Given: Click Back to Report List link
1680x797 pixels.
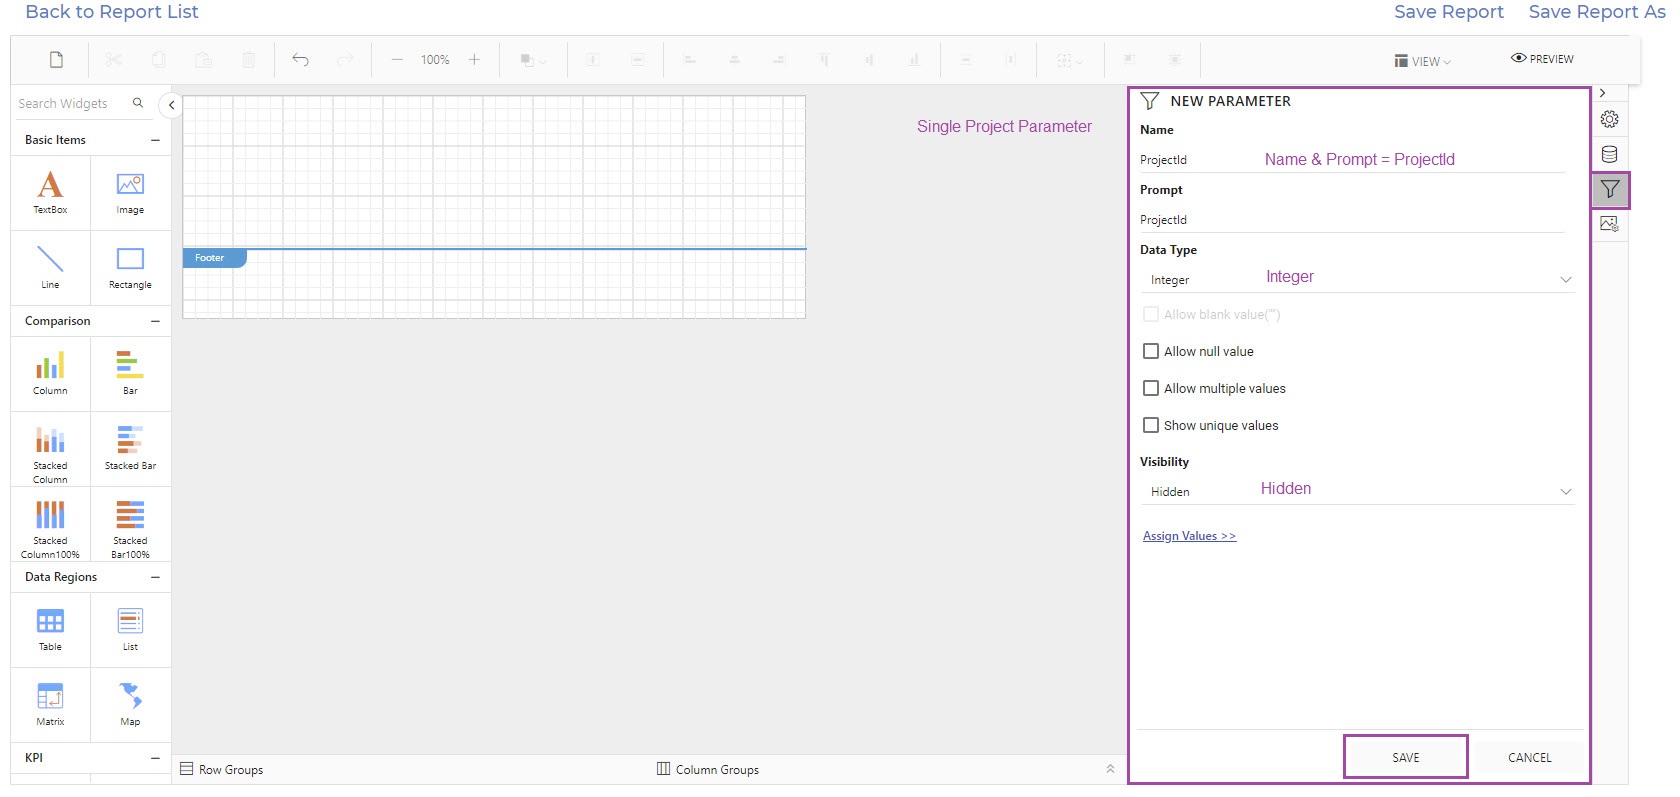Looking at the screenshot, I should tap(112, 12).
